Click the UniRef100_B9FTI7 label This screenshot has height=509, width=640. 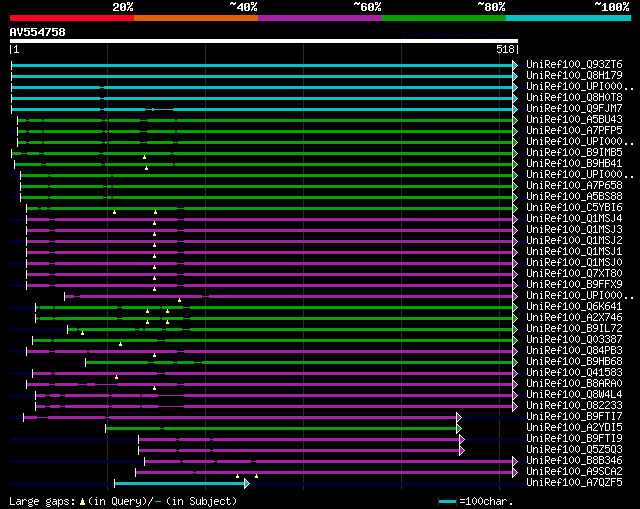coord(574,417)
